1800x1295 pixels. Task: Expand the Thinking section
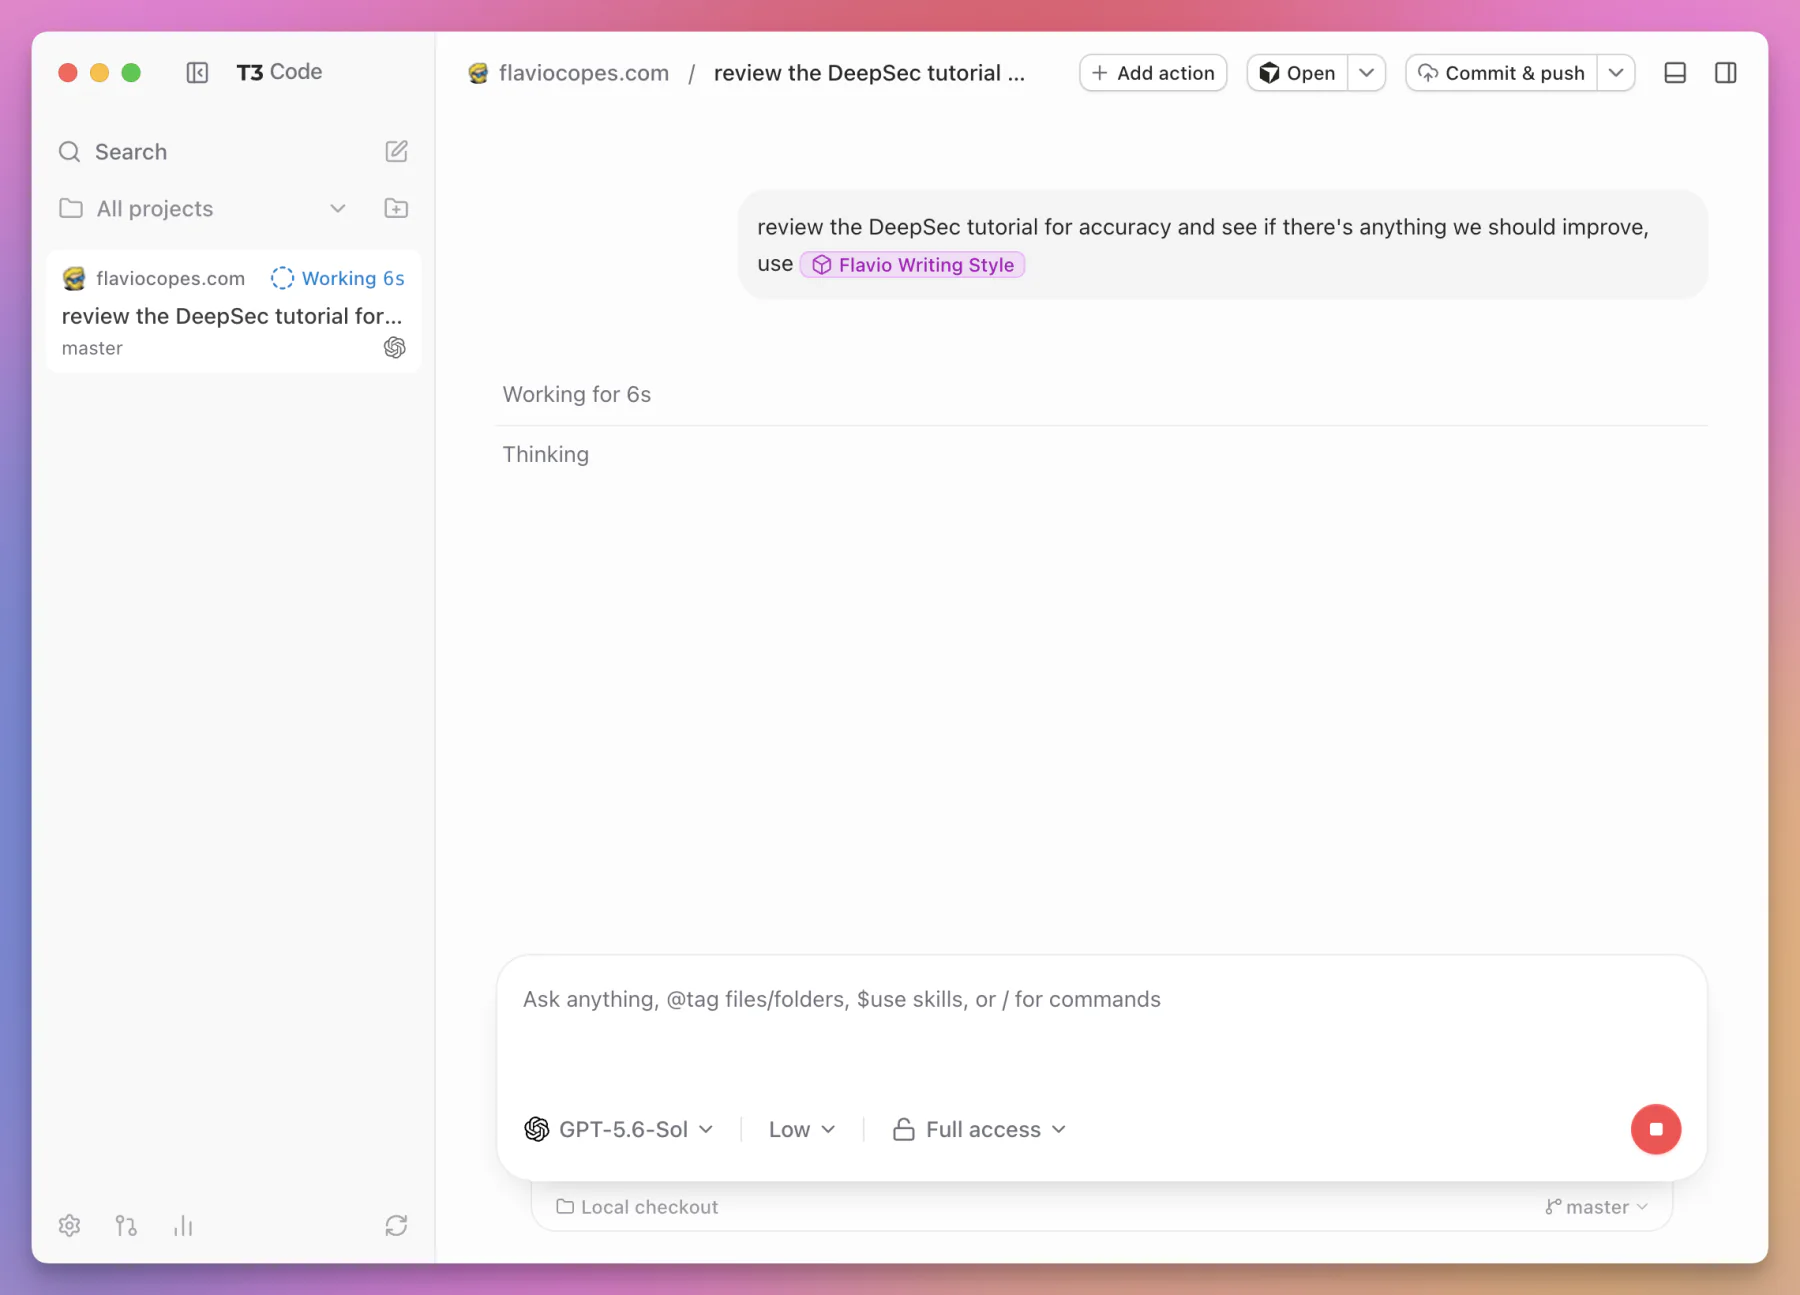click(x=546, y=454)
